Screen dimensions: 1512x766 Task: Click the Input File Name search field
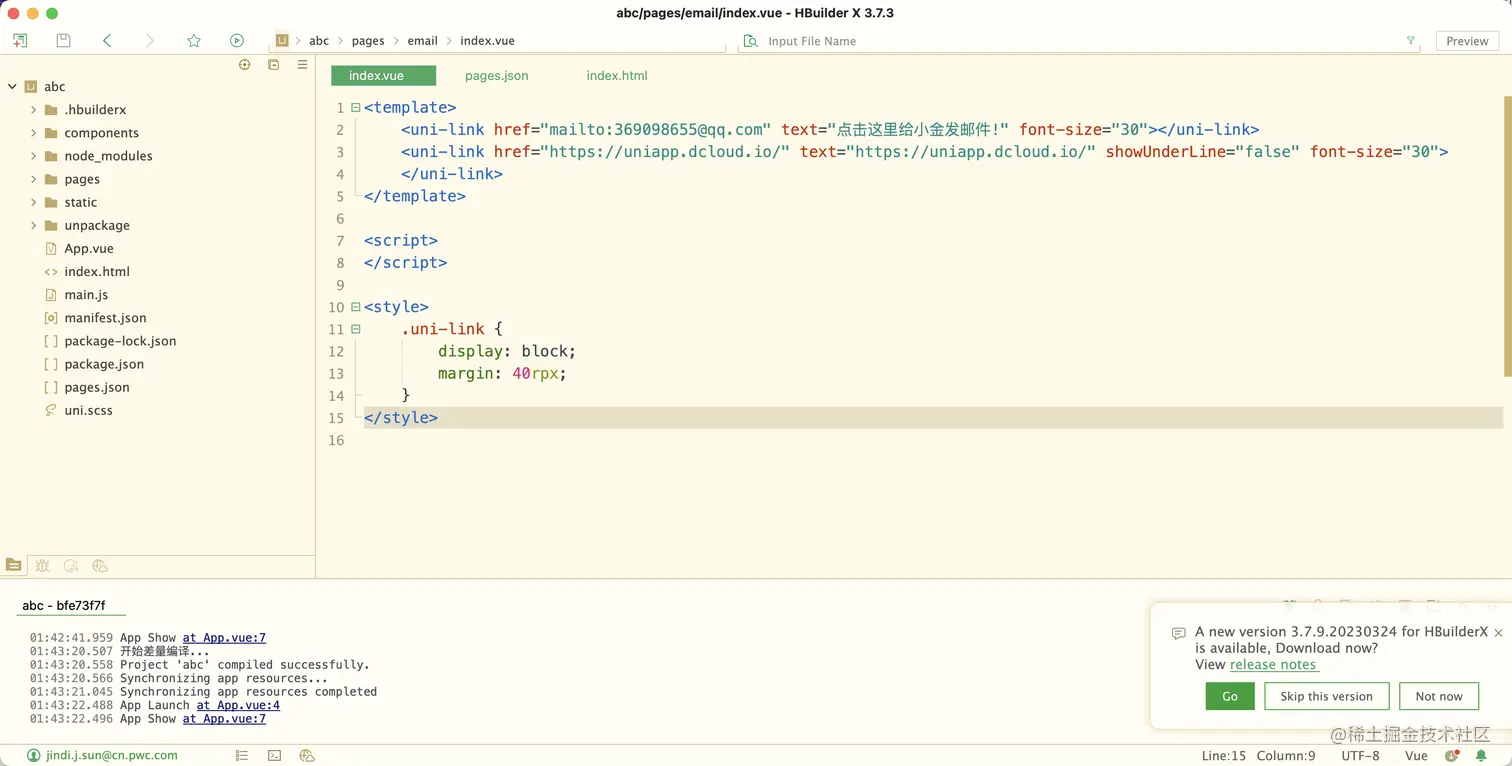click(1080, 41)
